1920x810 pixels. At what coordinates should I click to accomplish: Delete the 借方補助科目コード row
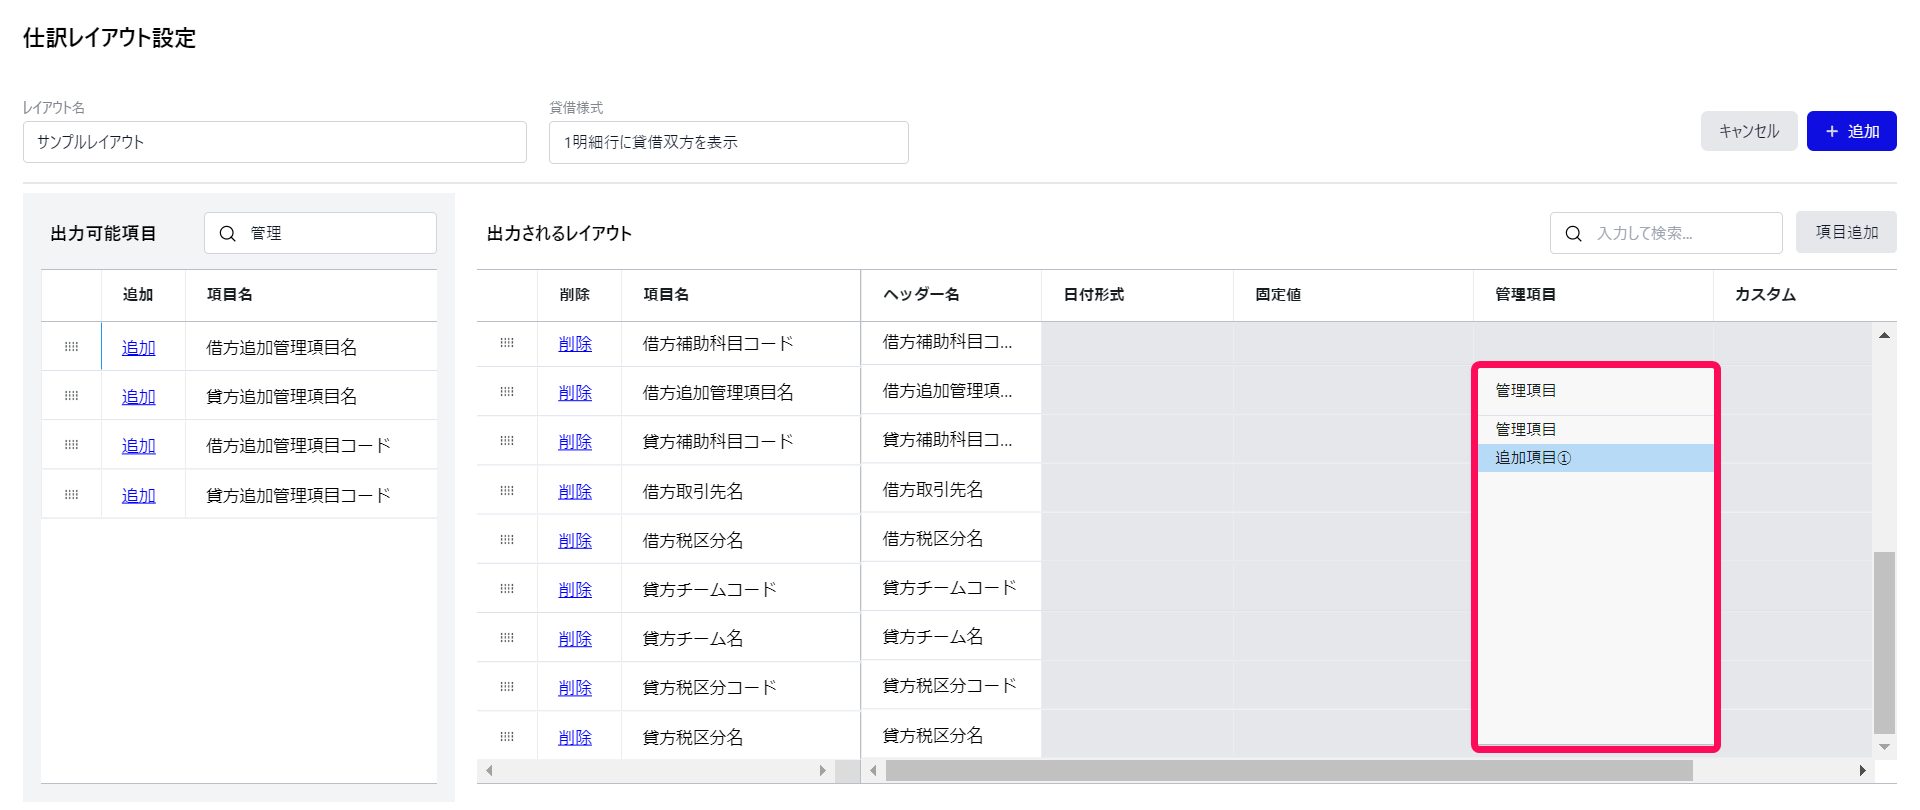coord(575,344)
